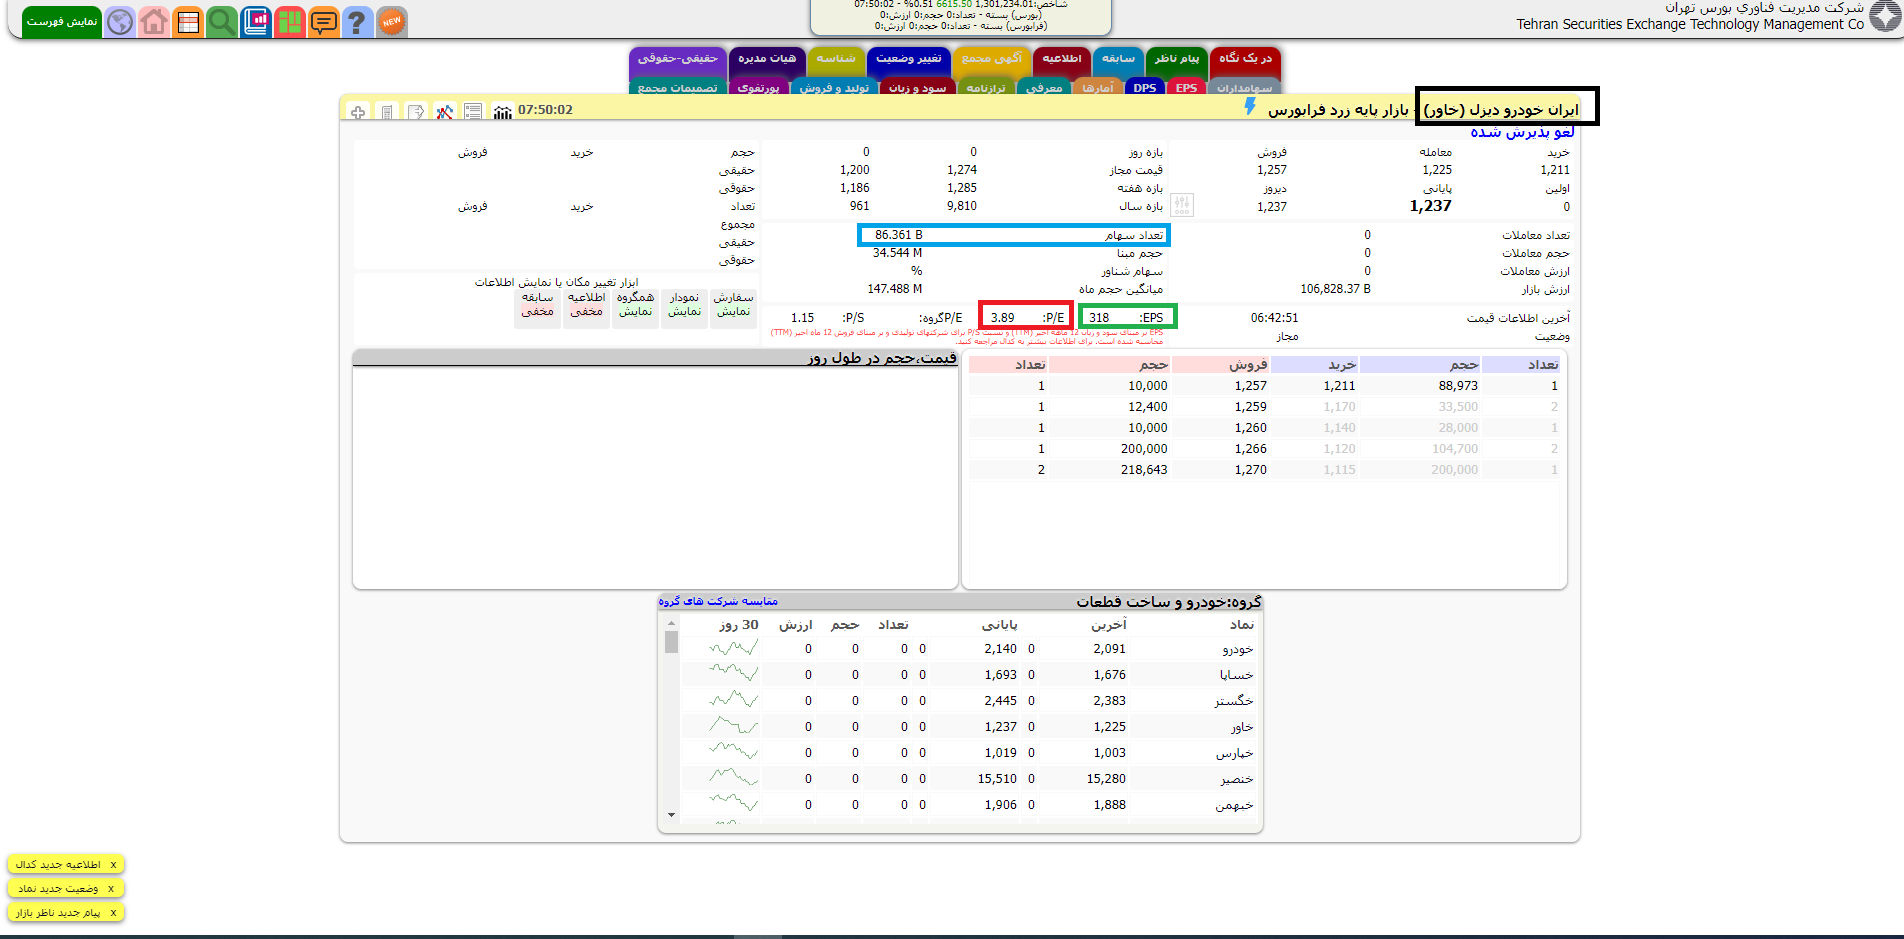The height and width of the screenshot is (939, 1904).
Task: Click the لغو پذیرش شده link
Action: [x=1522, y=132]
